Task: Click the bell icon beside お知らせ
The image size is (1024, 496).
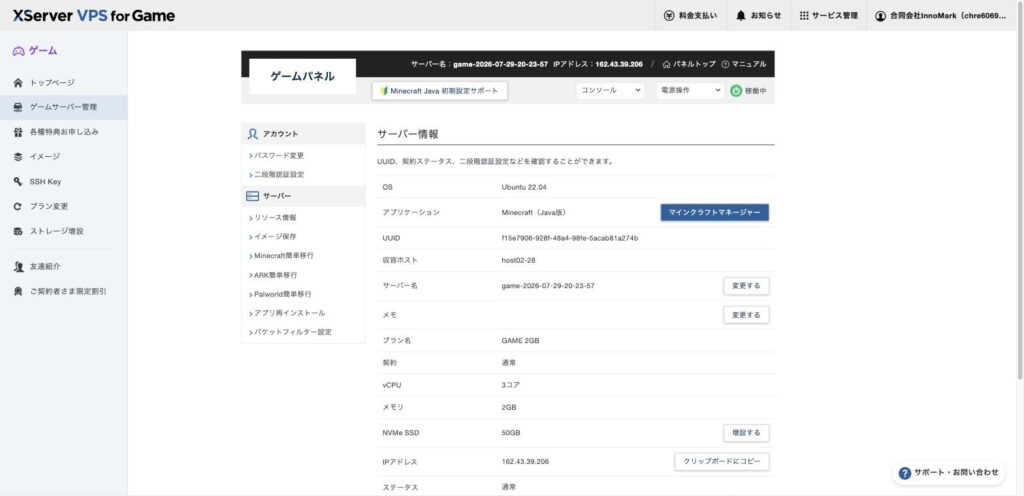Action: point(741,16)
